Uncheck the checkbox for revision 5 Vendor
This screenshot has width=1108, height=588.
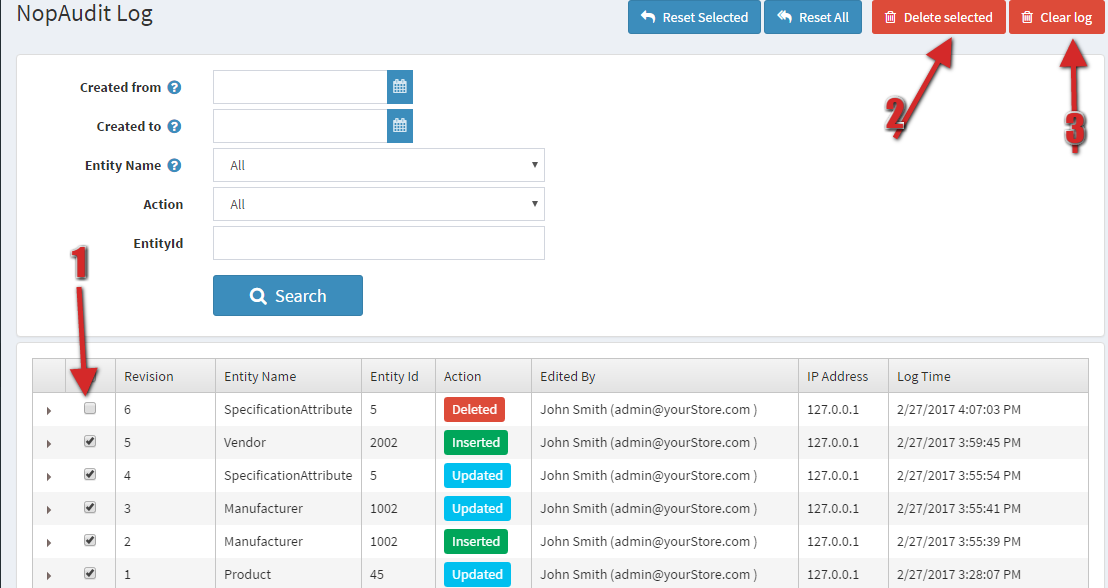pyautogui.click(x=90, y=441)
